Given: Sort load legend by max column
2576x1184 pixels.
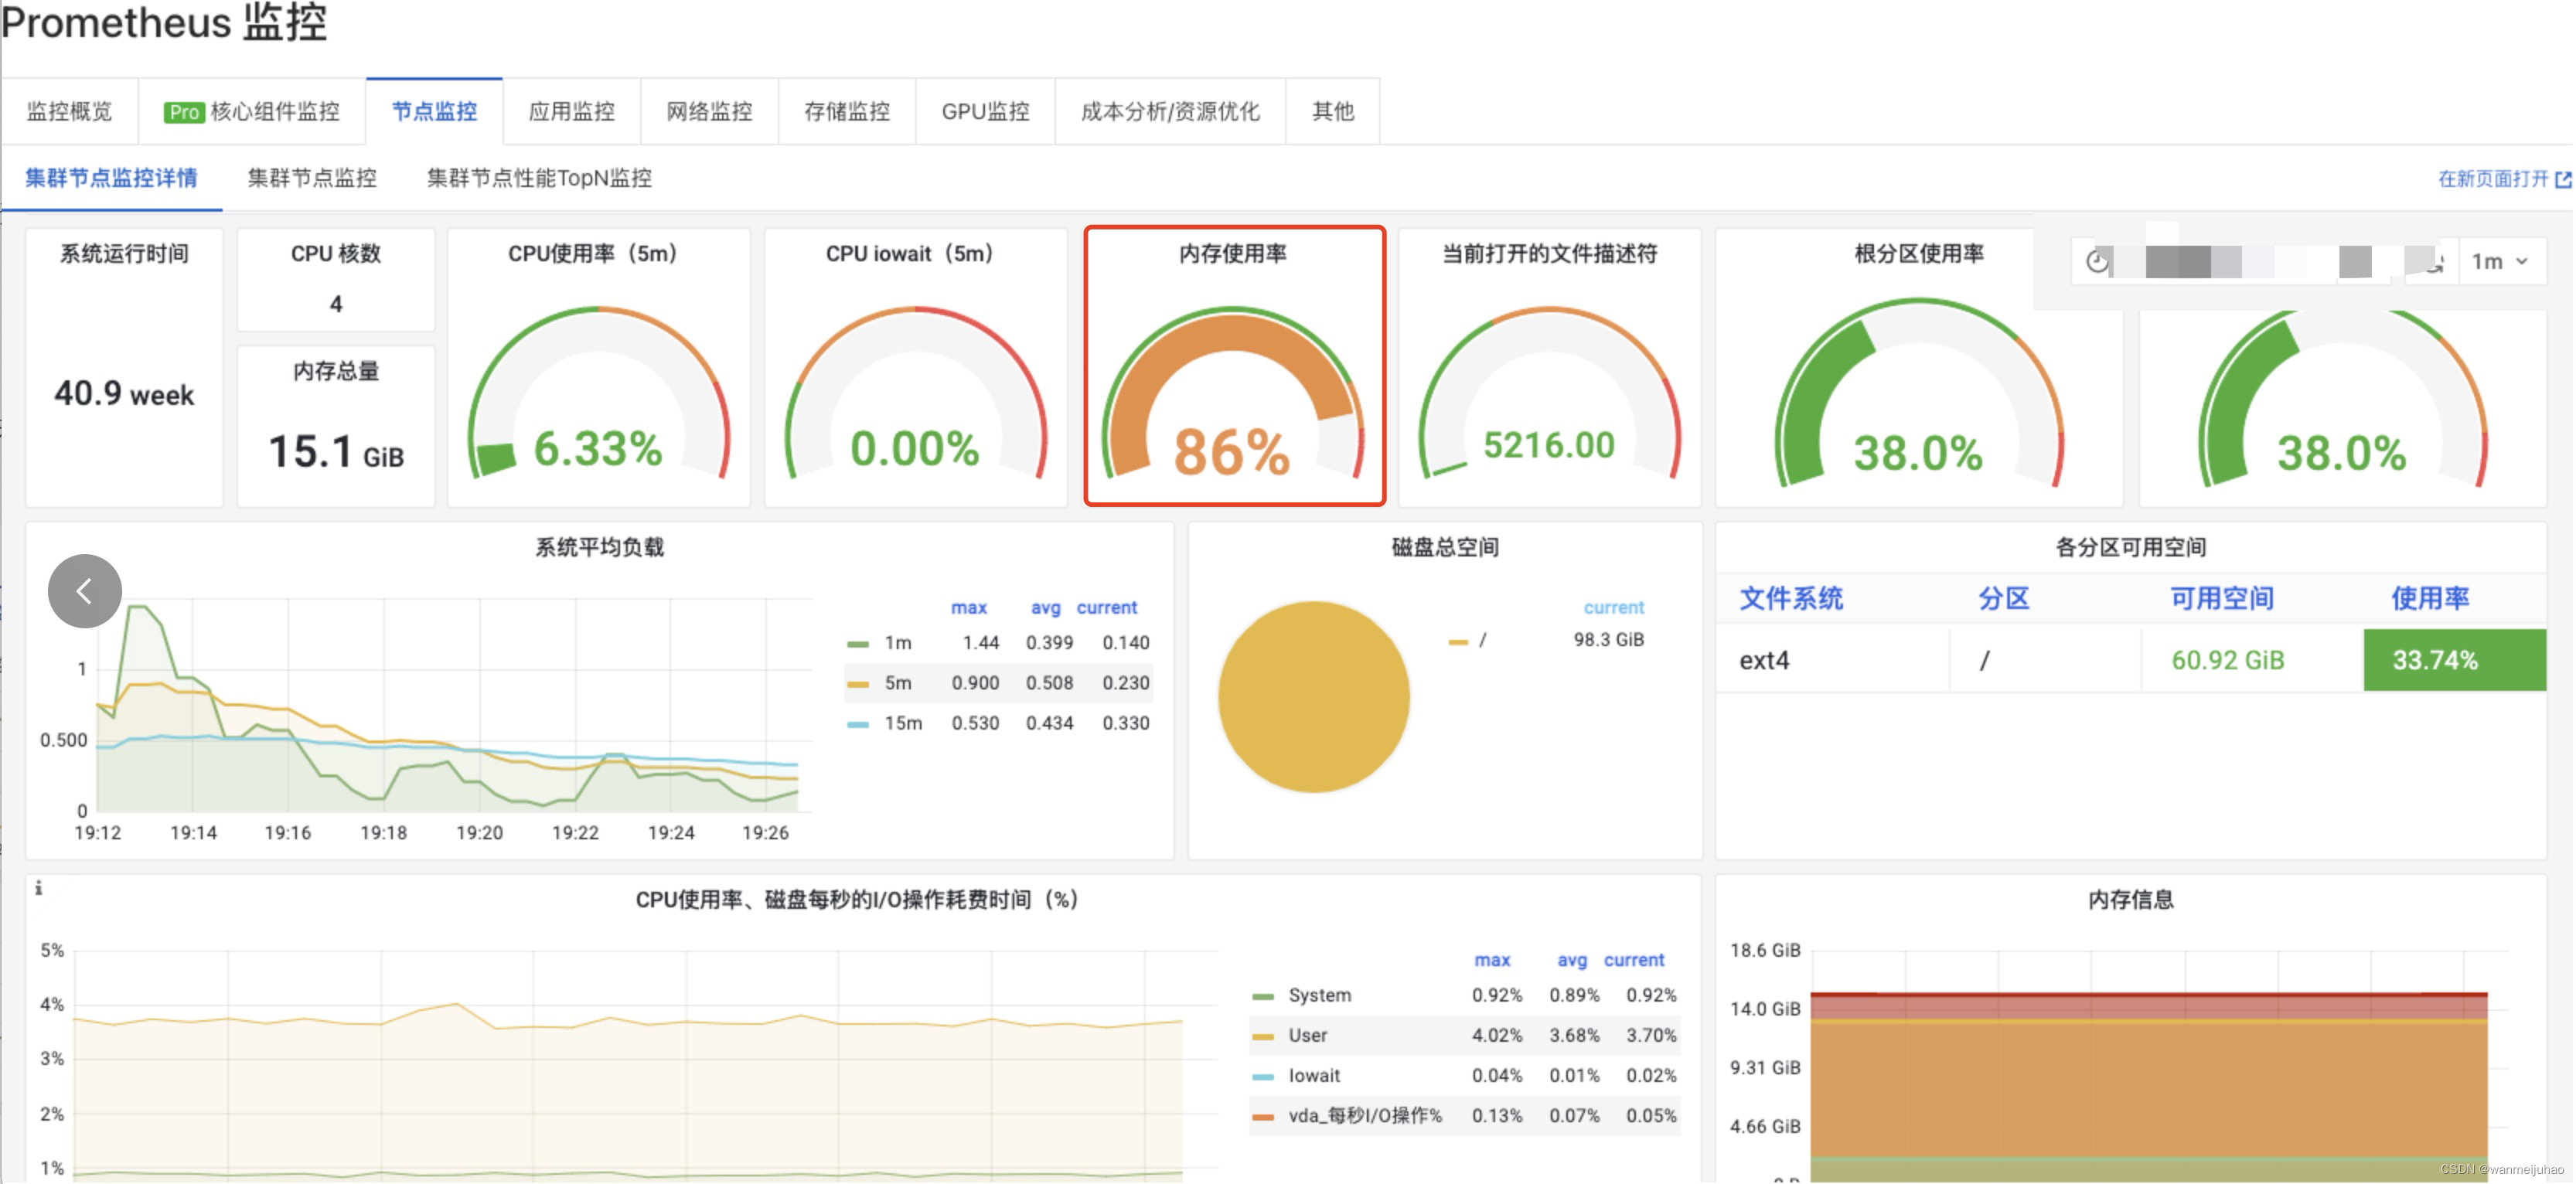Looking at the screenshot, I should [x=968, y=608].
